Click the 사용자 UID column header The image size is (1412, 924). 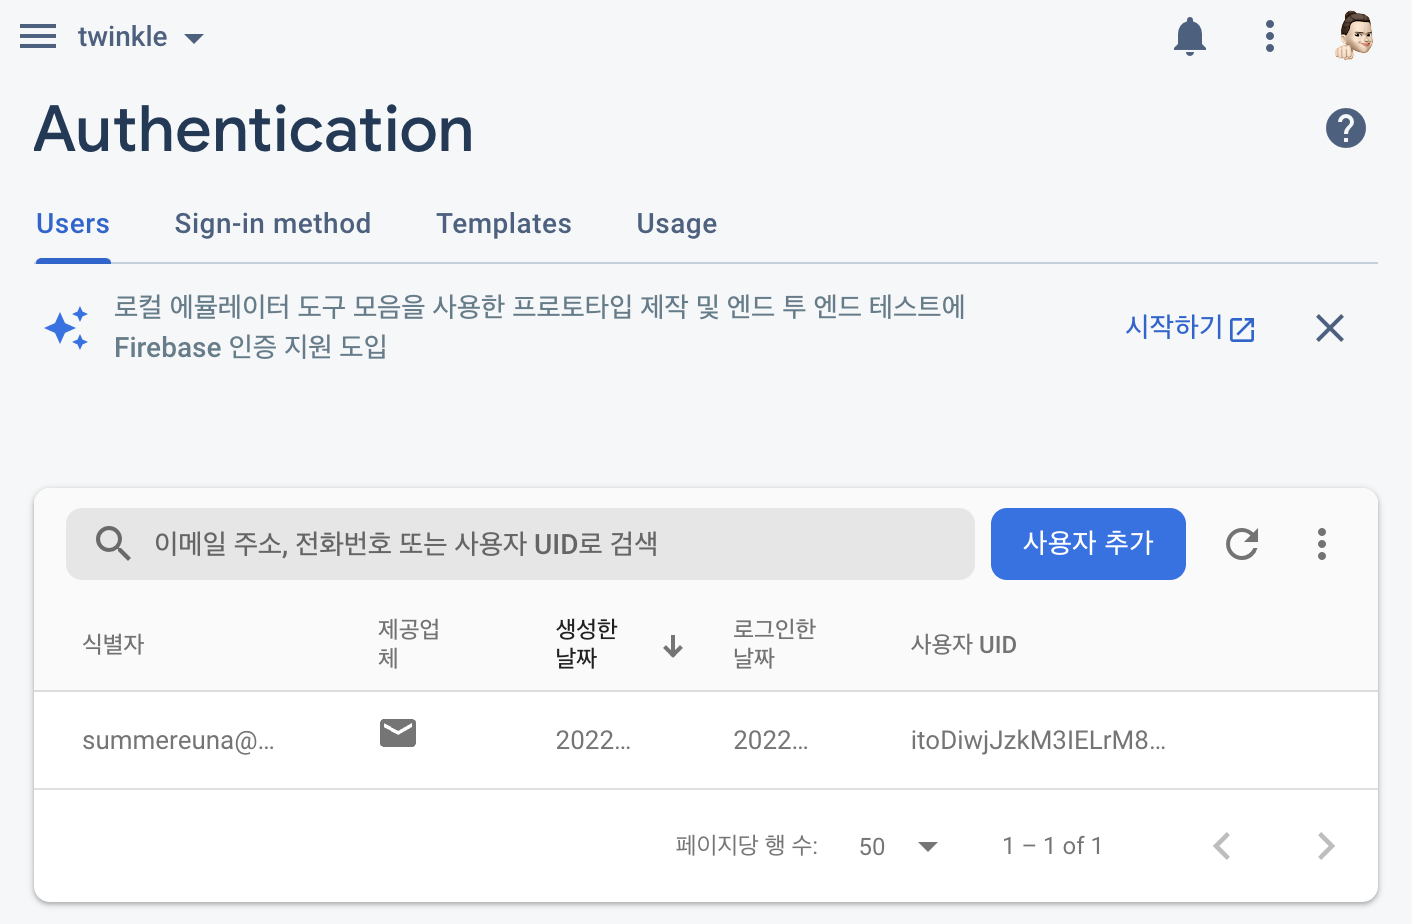tap(963, 644)
